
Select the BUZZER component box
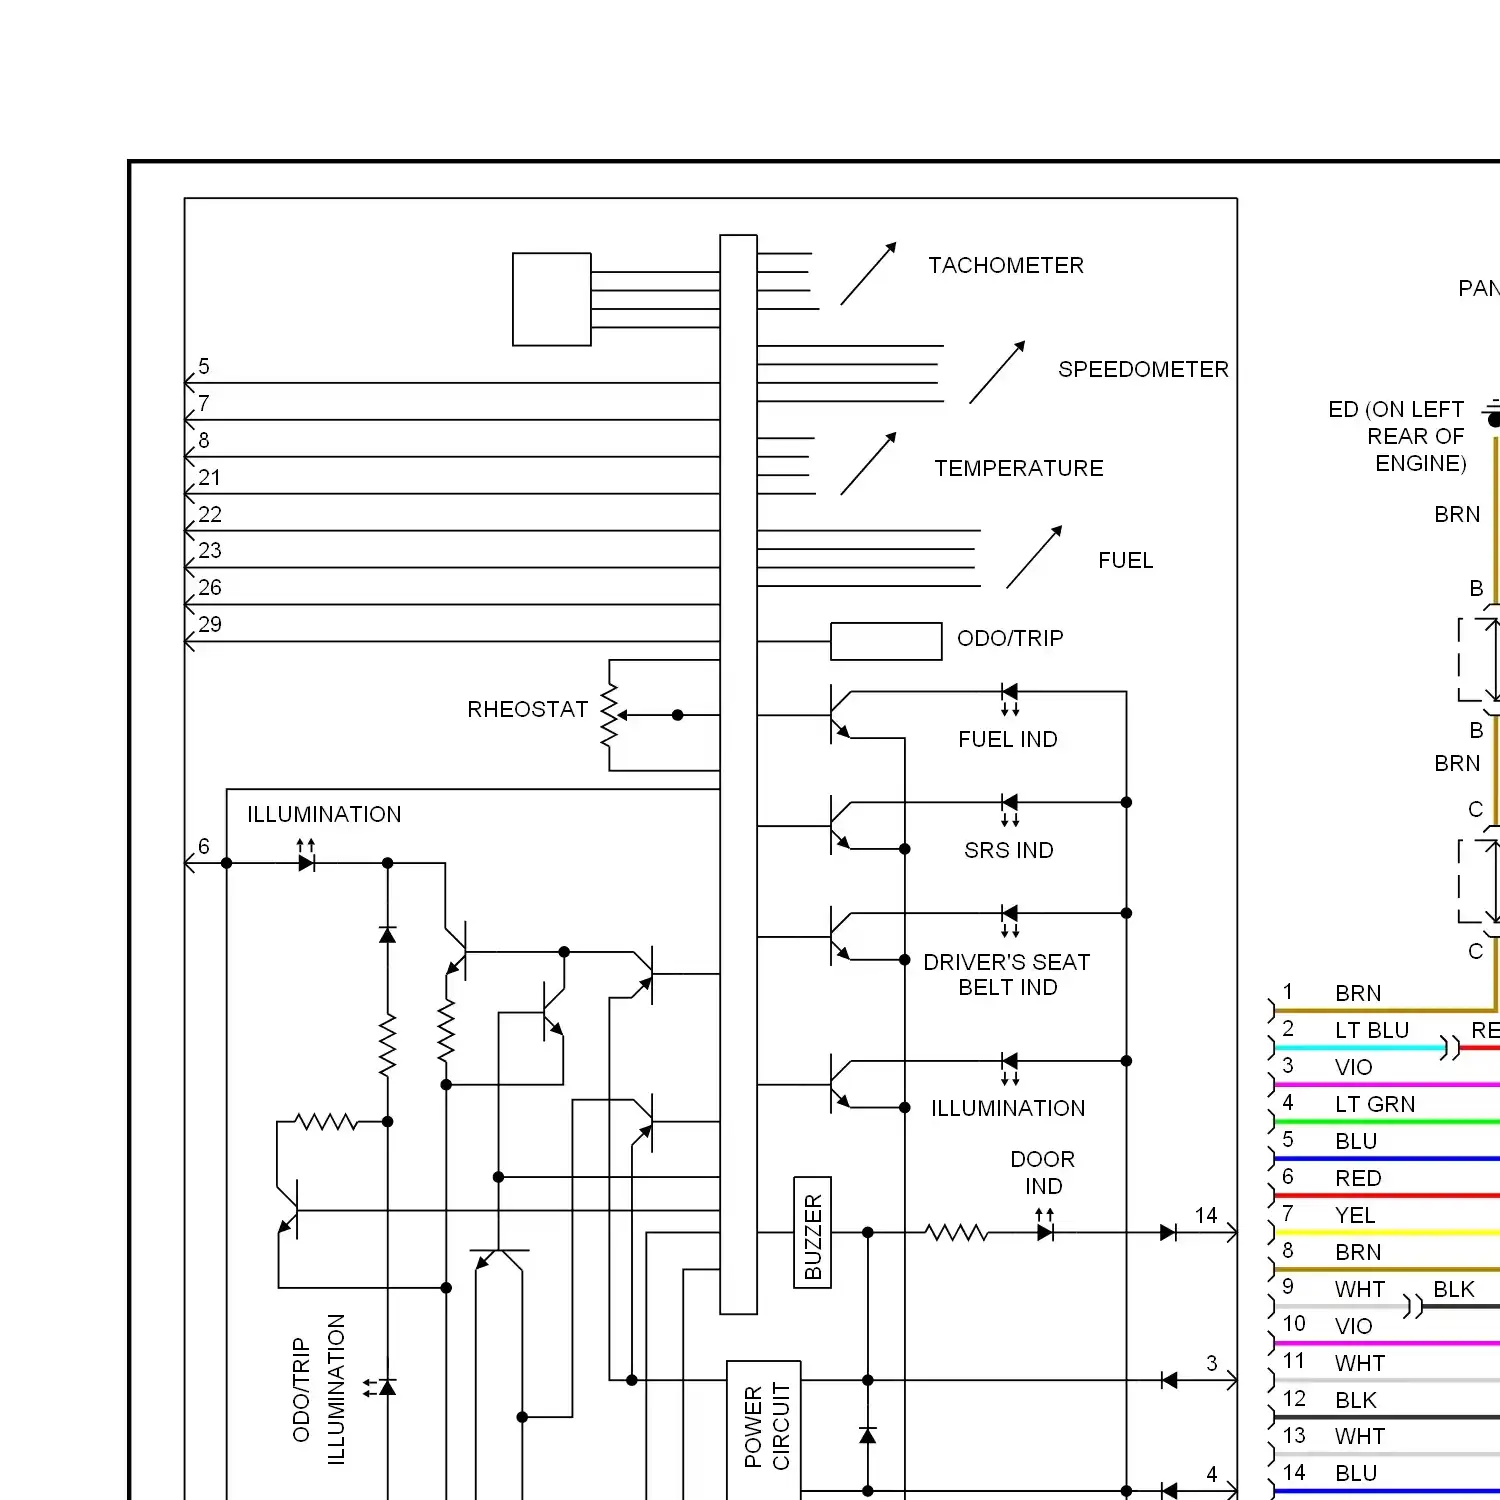pos(812,1232)
